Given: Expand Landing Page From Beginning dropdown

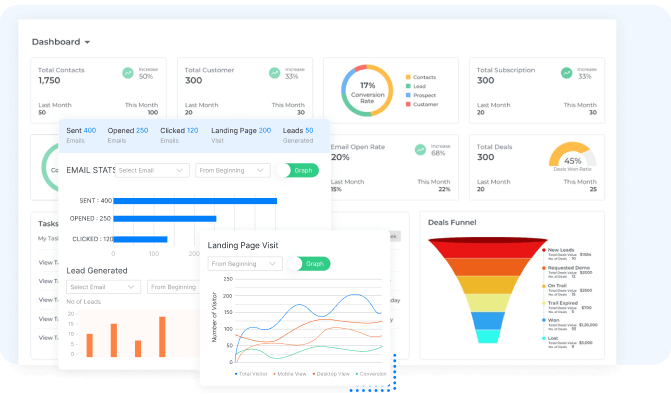Looking at the screenshot, I should point(245,264).
